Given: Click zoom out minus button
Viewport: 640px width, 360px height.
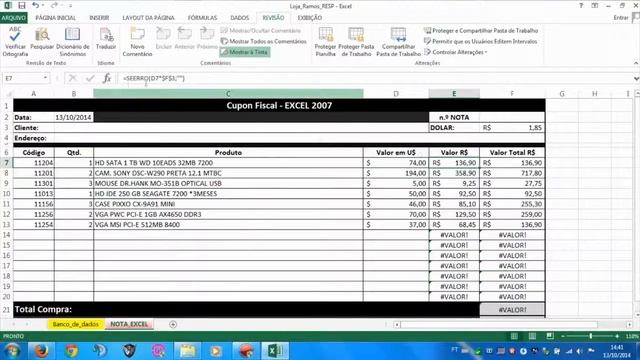Looking at the screenshot, I should coord(563,336).
